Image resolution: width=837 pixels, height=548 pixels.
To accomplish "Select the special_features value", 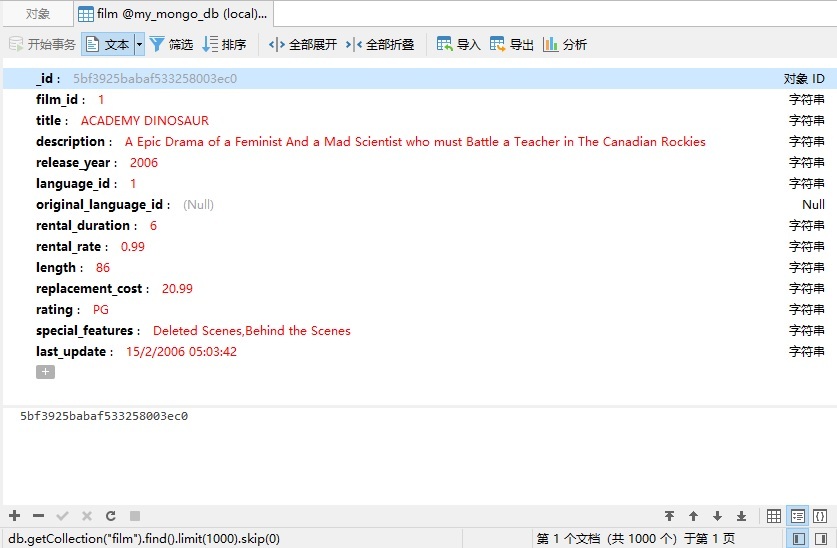I will 251,331.
